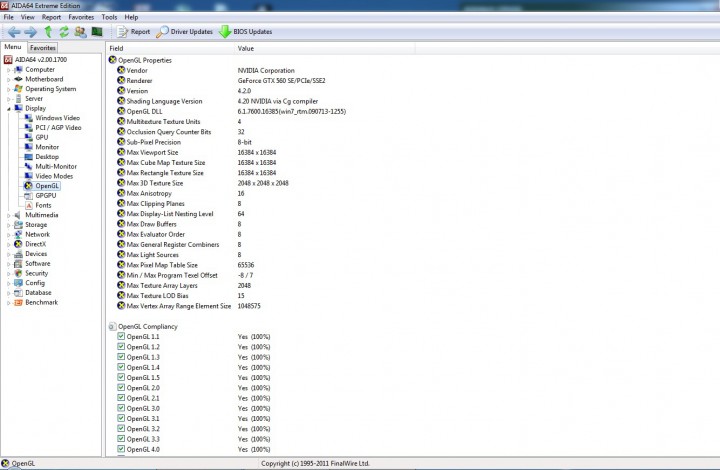Click the OpenGL 1.2 checkbox
The width and height of the screenshot is (720, 470).
121,347
